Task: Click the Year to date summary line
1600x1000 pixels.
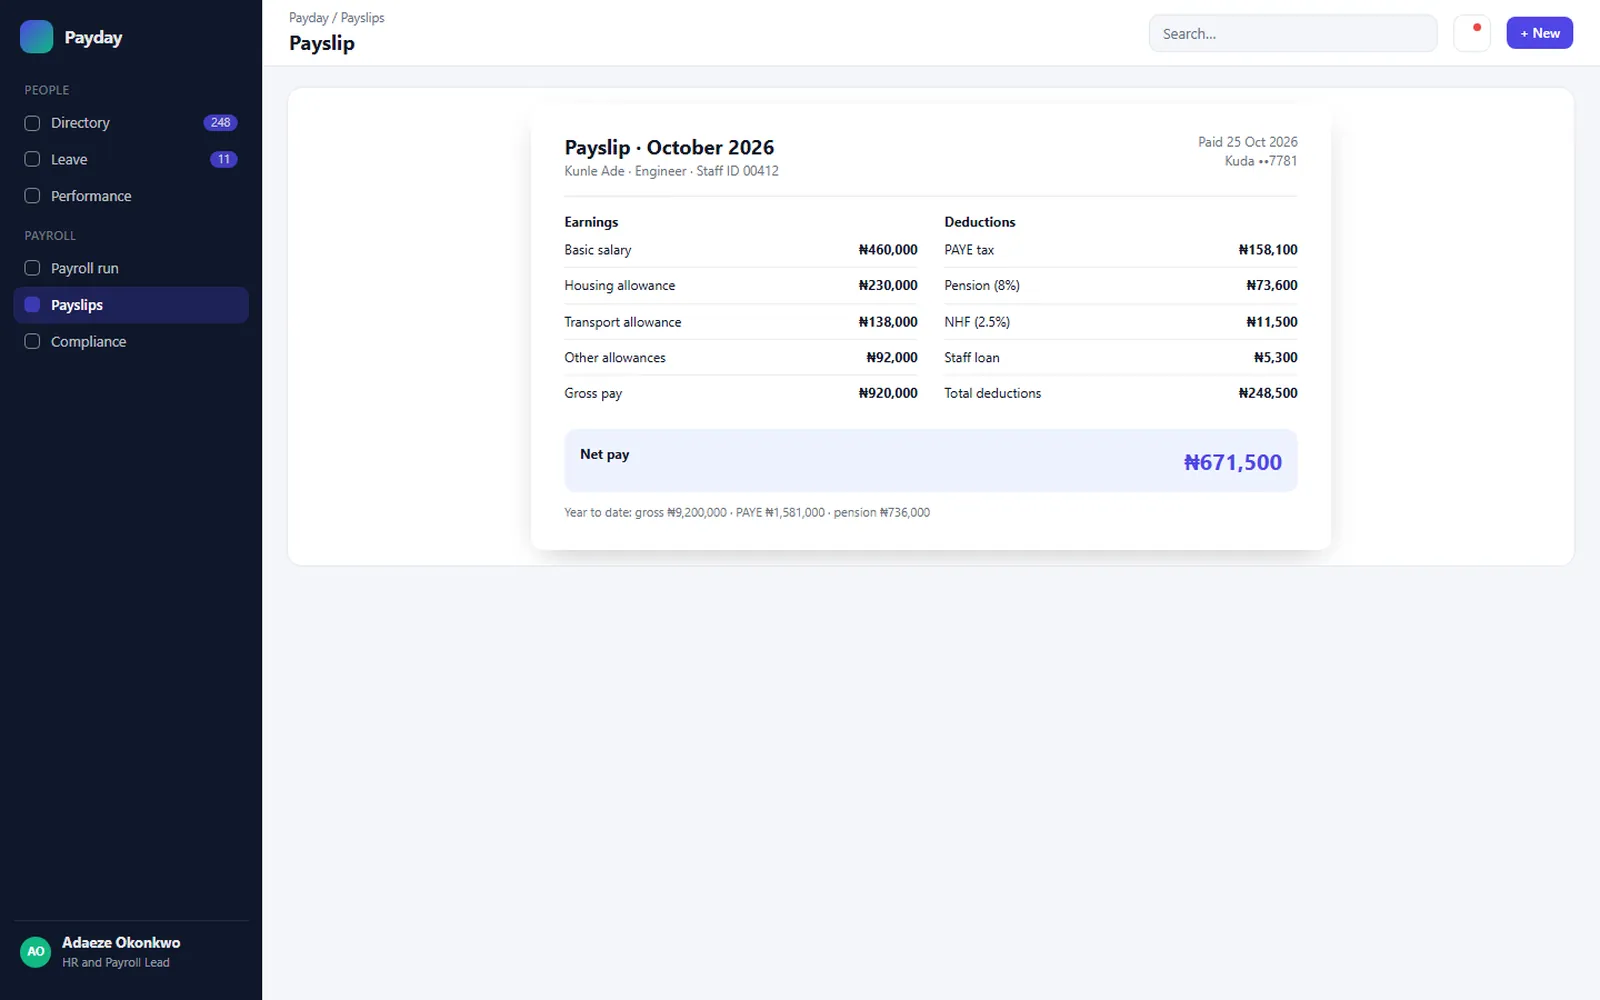Action: [x=747, y=512]
